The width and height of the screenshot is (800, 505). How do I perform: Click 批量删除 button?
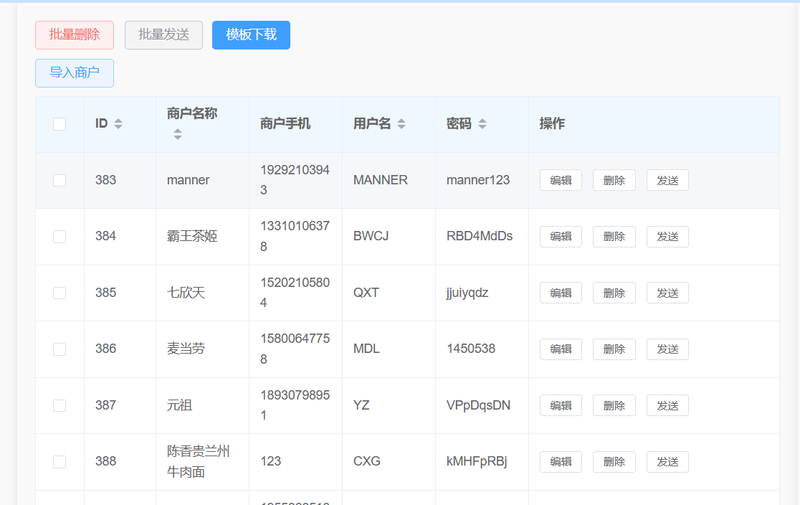point(74,35)
